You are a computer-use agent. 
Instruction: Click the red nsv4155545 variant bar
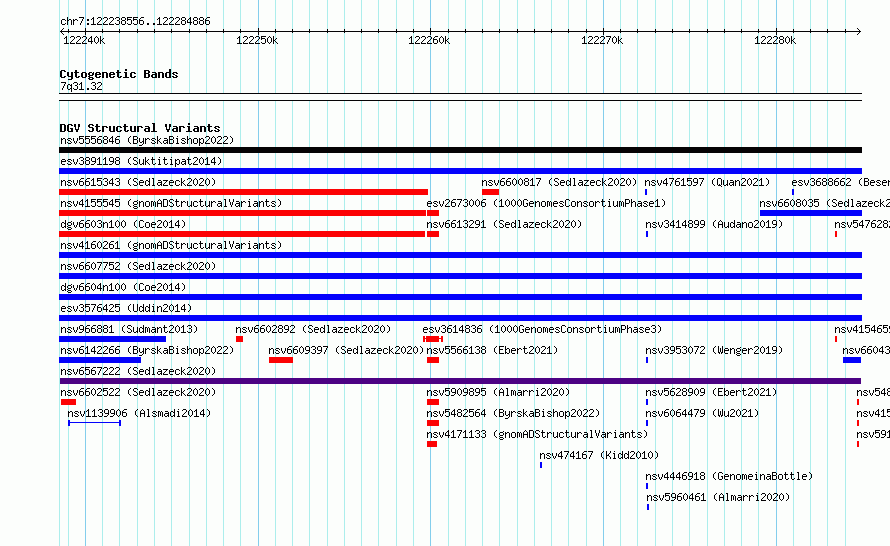point(242,213)
